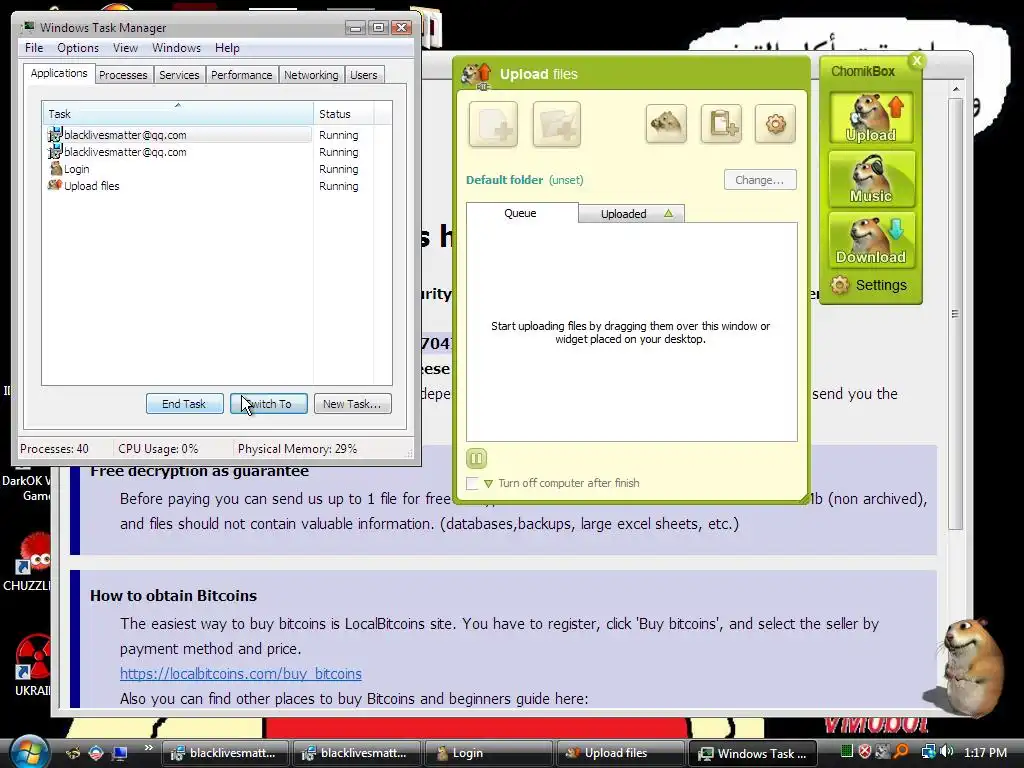This screenshot has height=768, width=1024.
Task: Click the Upload files title bar hamster icon
Action: click(476, 74)
